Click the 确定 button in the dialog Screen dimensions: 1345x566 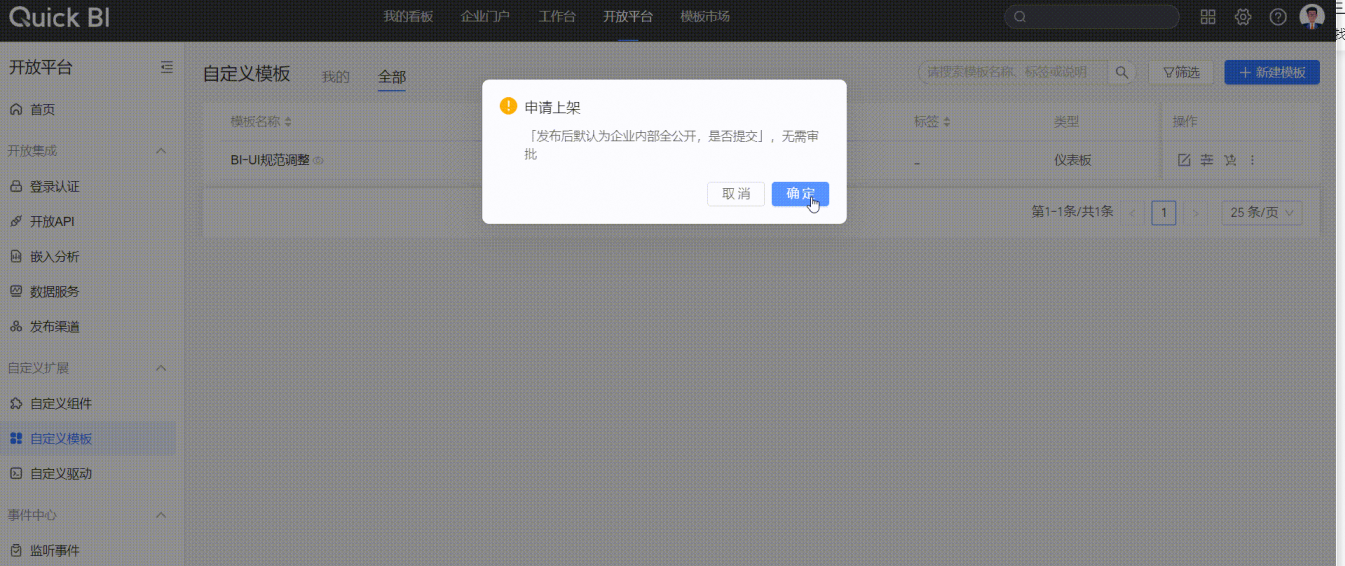pos(800,194)
